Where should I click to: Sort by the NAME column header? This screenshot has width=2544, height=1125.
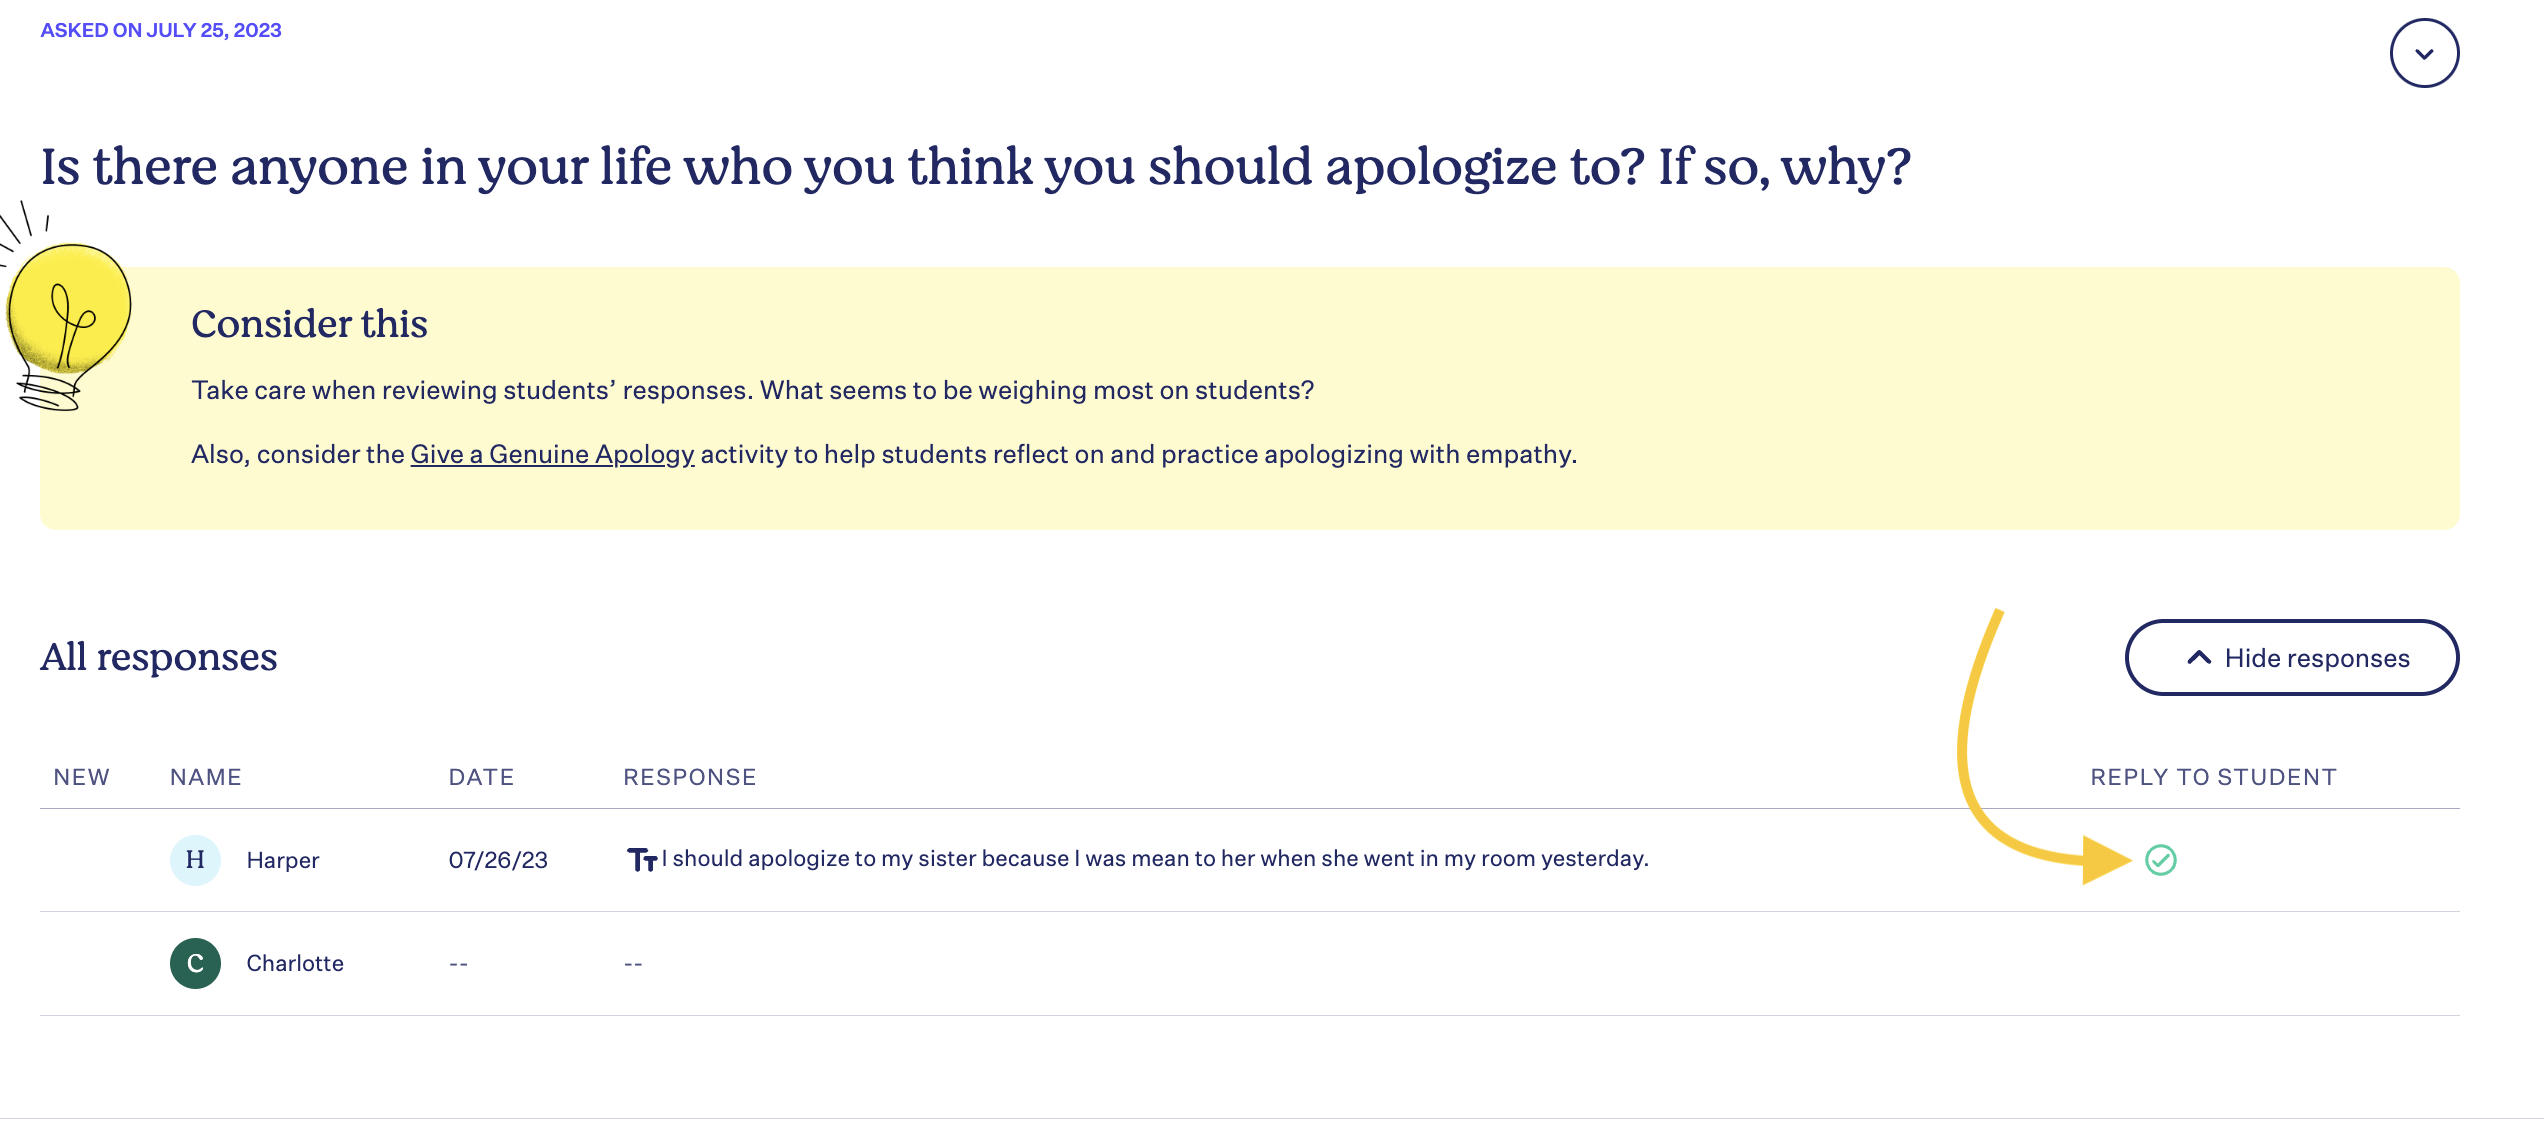pyautogui.click(x=206, y=777)
